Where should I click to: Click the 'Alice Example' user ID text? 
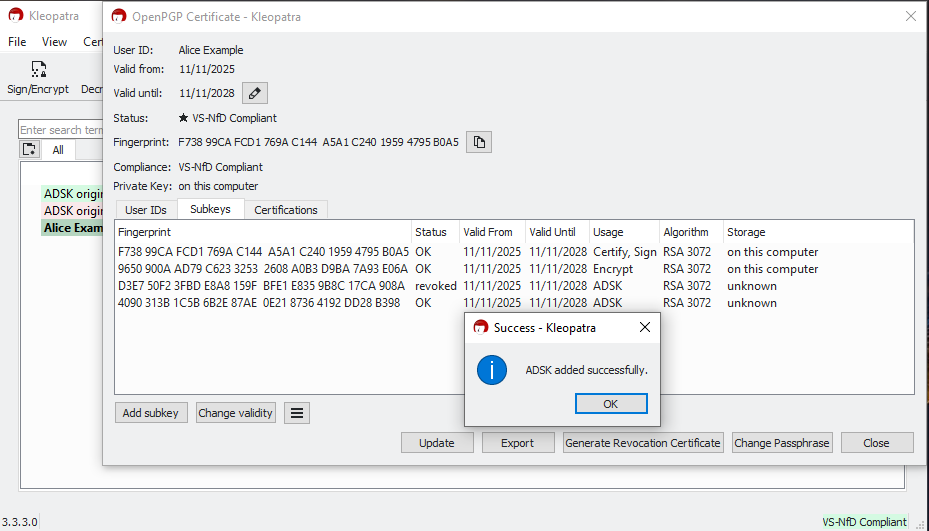click(211, 50)
